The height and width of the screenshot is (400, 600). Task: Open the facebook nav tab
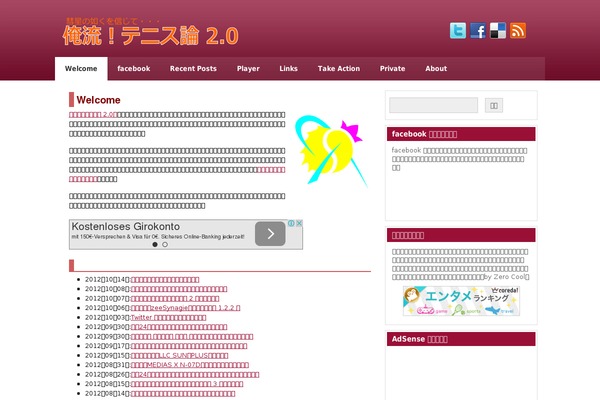[134, 69]
